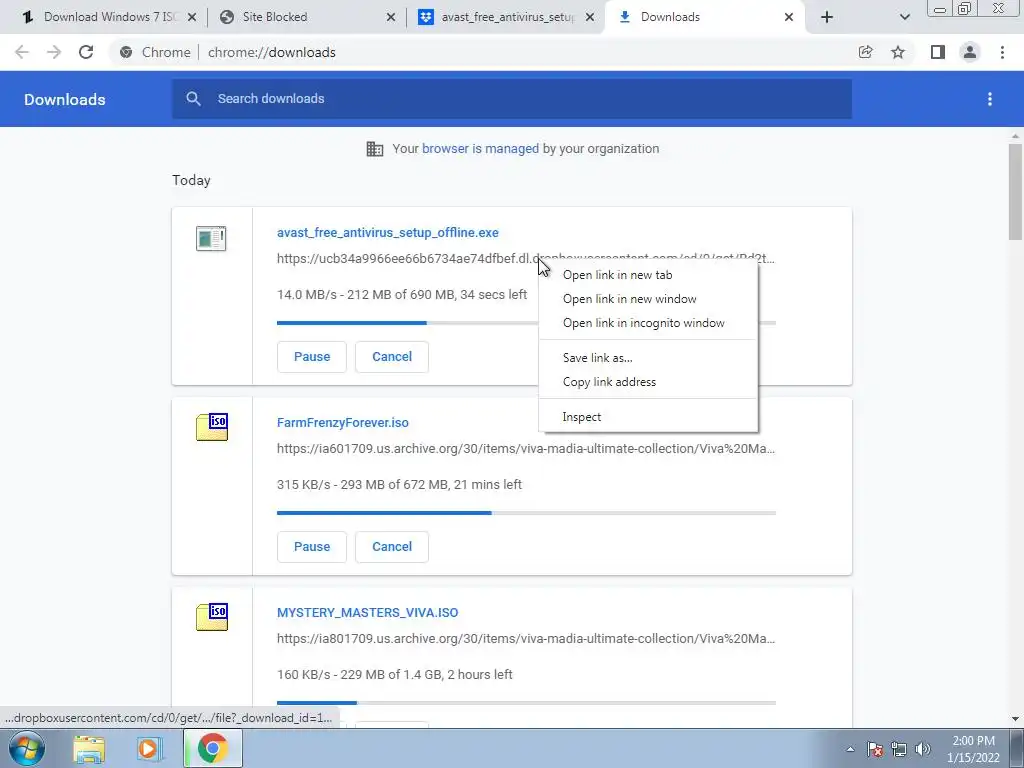Image resolution: width=1024 pixels, height=768 pixels.
Task: Click the FarmFrenzyForever download progress bar
Action: (x=526, y=513)
